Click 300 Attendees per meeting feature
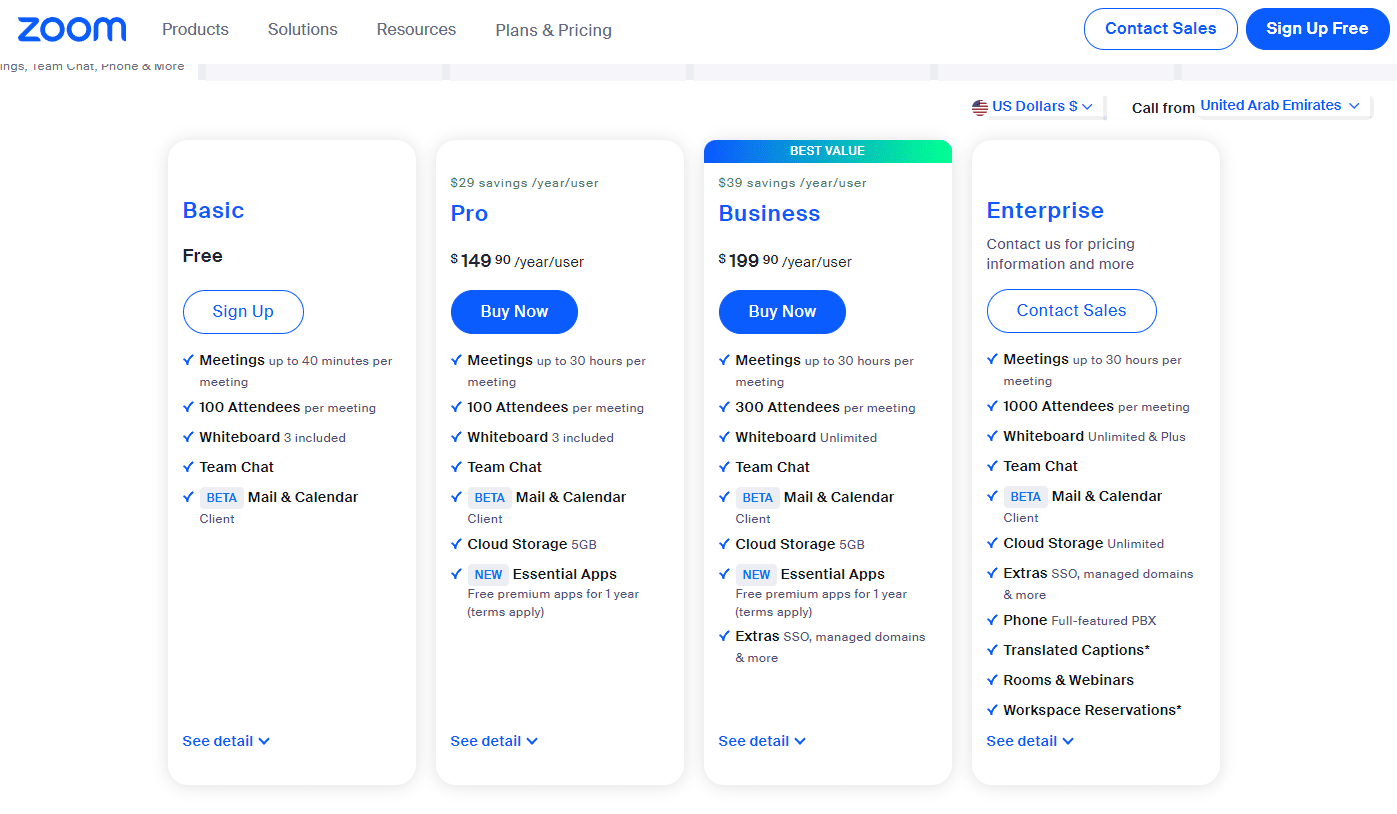The image size is (1397, 814). 825,408
